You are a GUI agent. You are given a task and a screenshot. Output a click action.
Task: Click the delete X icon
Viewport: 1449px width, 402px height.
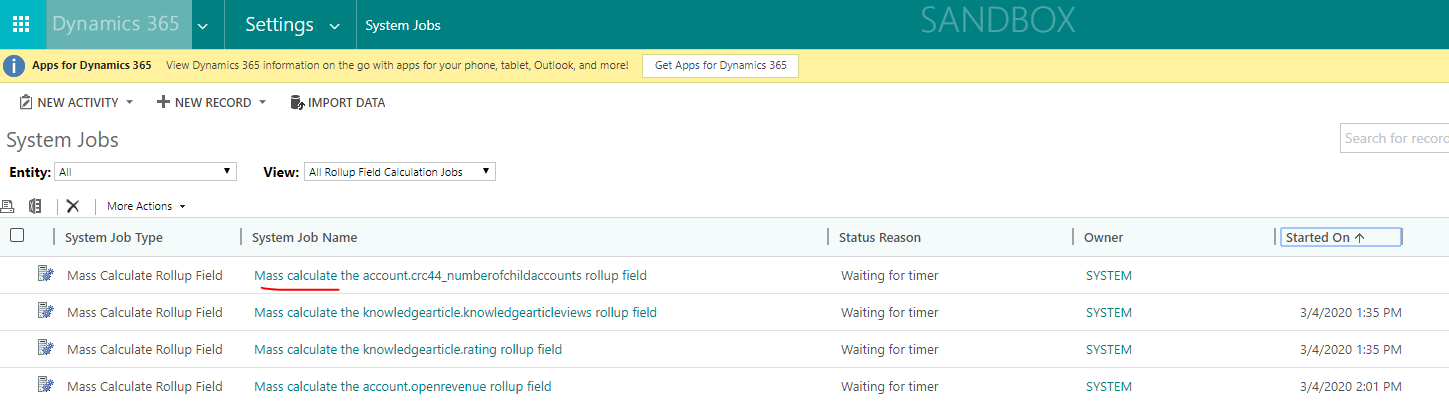[72, 206]
